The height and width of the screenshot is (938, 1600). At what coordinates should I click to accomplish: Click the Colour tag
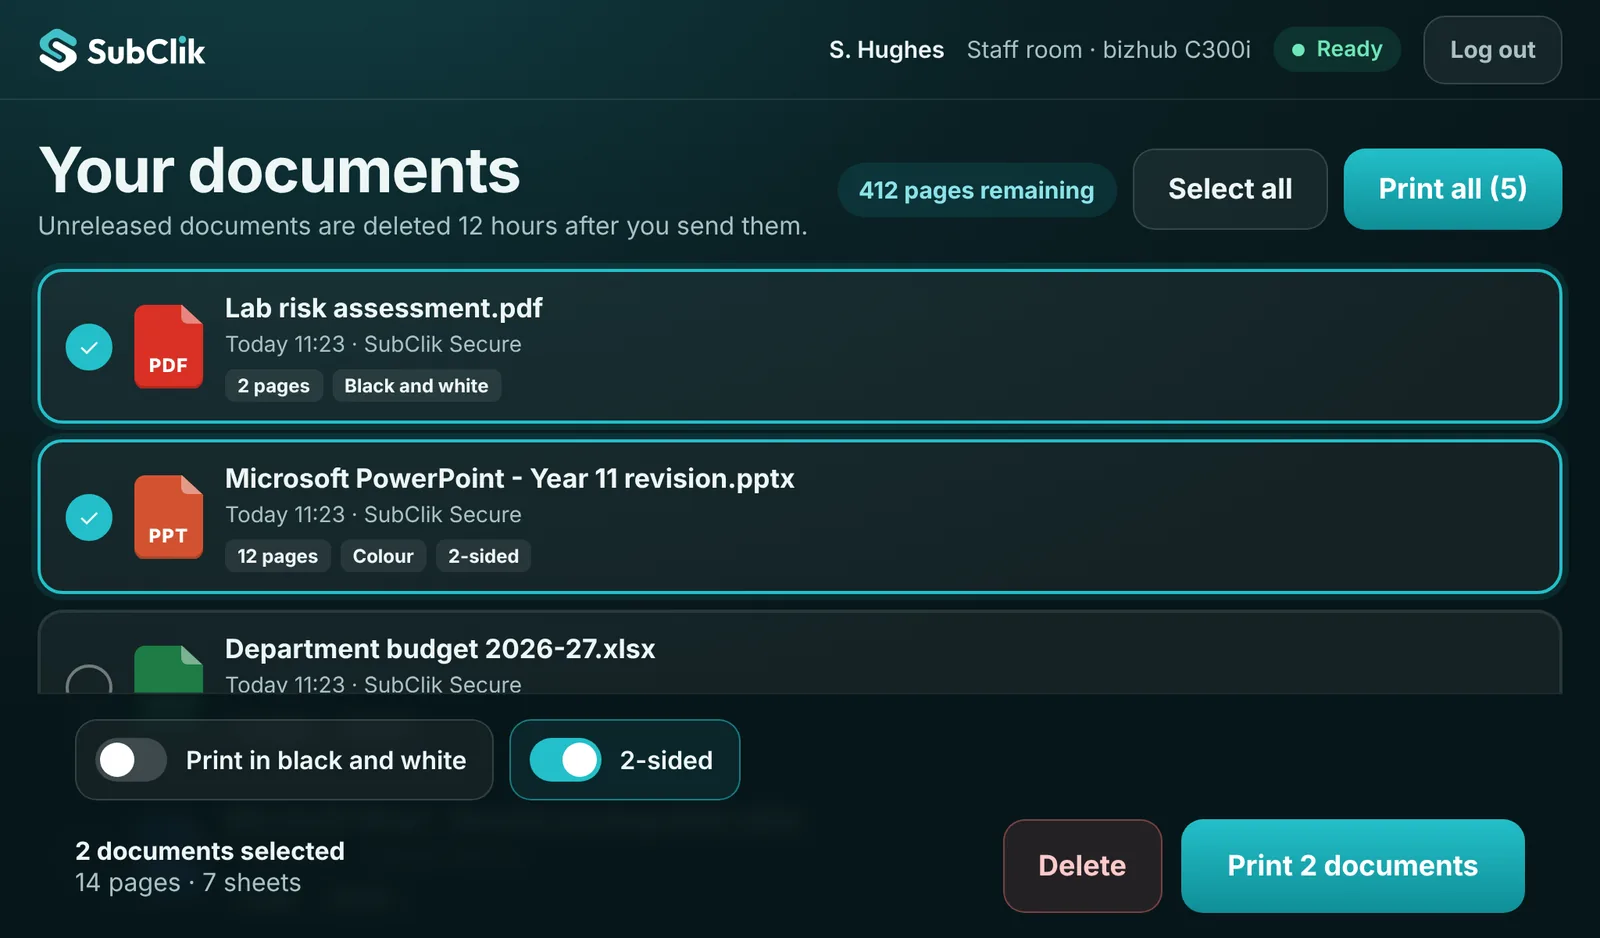click(x=383, y=556)
